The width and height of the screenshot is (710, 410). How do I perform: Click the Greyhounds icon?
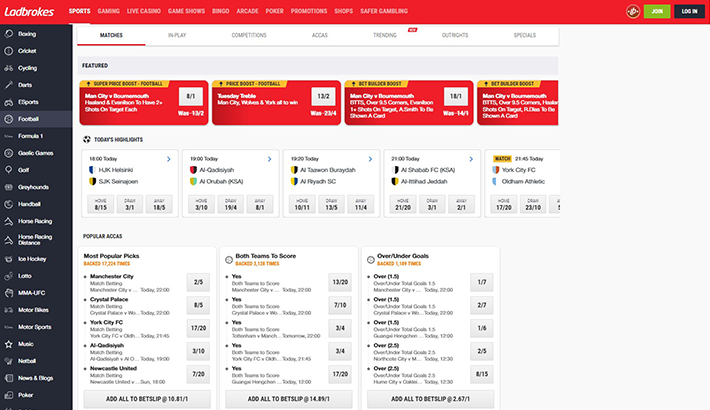(9, 187)
